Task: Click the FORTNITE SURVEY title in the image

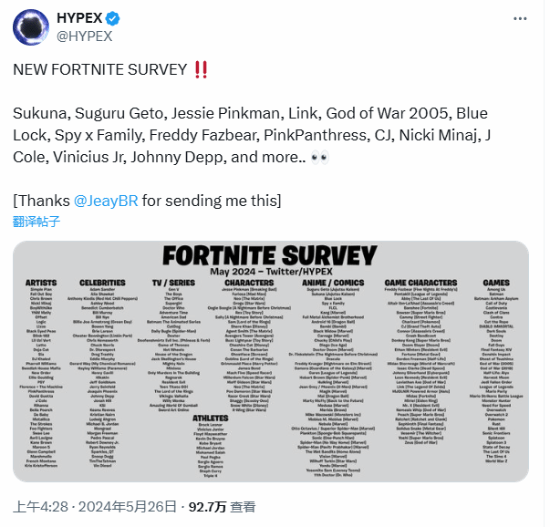Action: click(x=269, y=255)
